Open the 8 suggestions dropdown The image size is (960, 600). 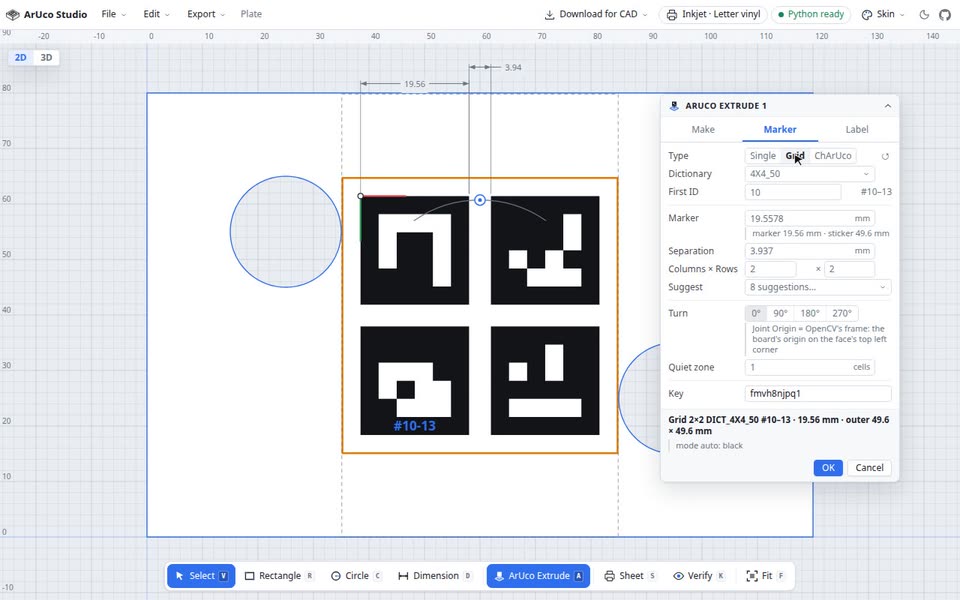point(817,287)
